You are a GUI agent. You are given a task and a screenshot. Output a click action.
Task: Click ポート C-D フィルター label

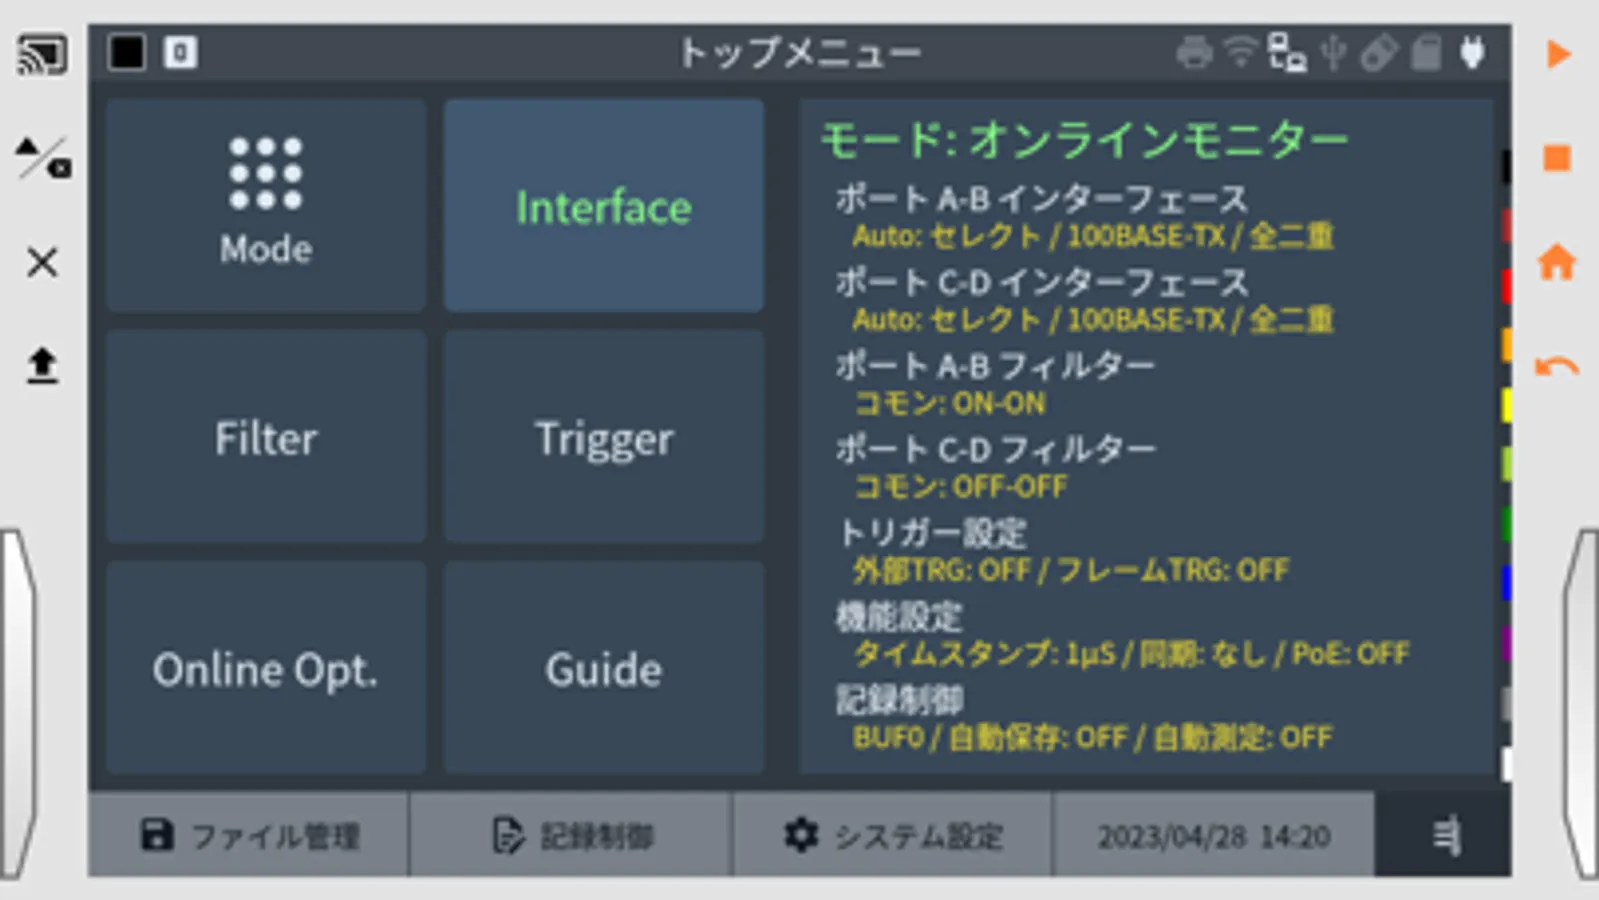coord(995,449)
